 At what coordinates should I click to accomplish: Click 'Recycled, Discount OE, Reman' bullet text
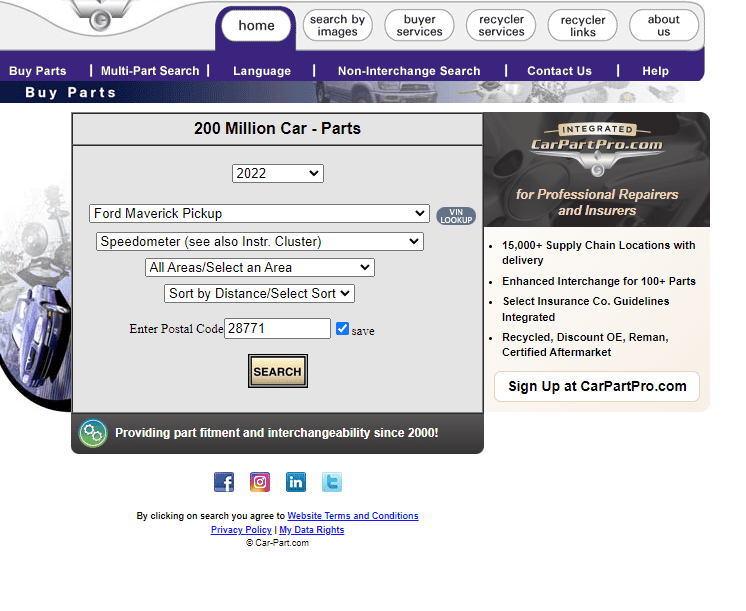point(585,345)
